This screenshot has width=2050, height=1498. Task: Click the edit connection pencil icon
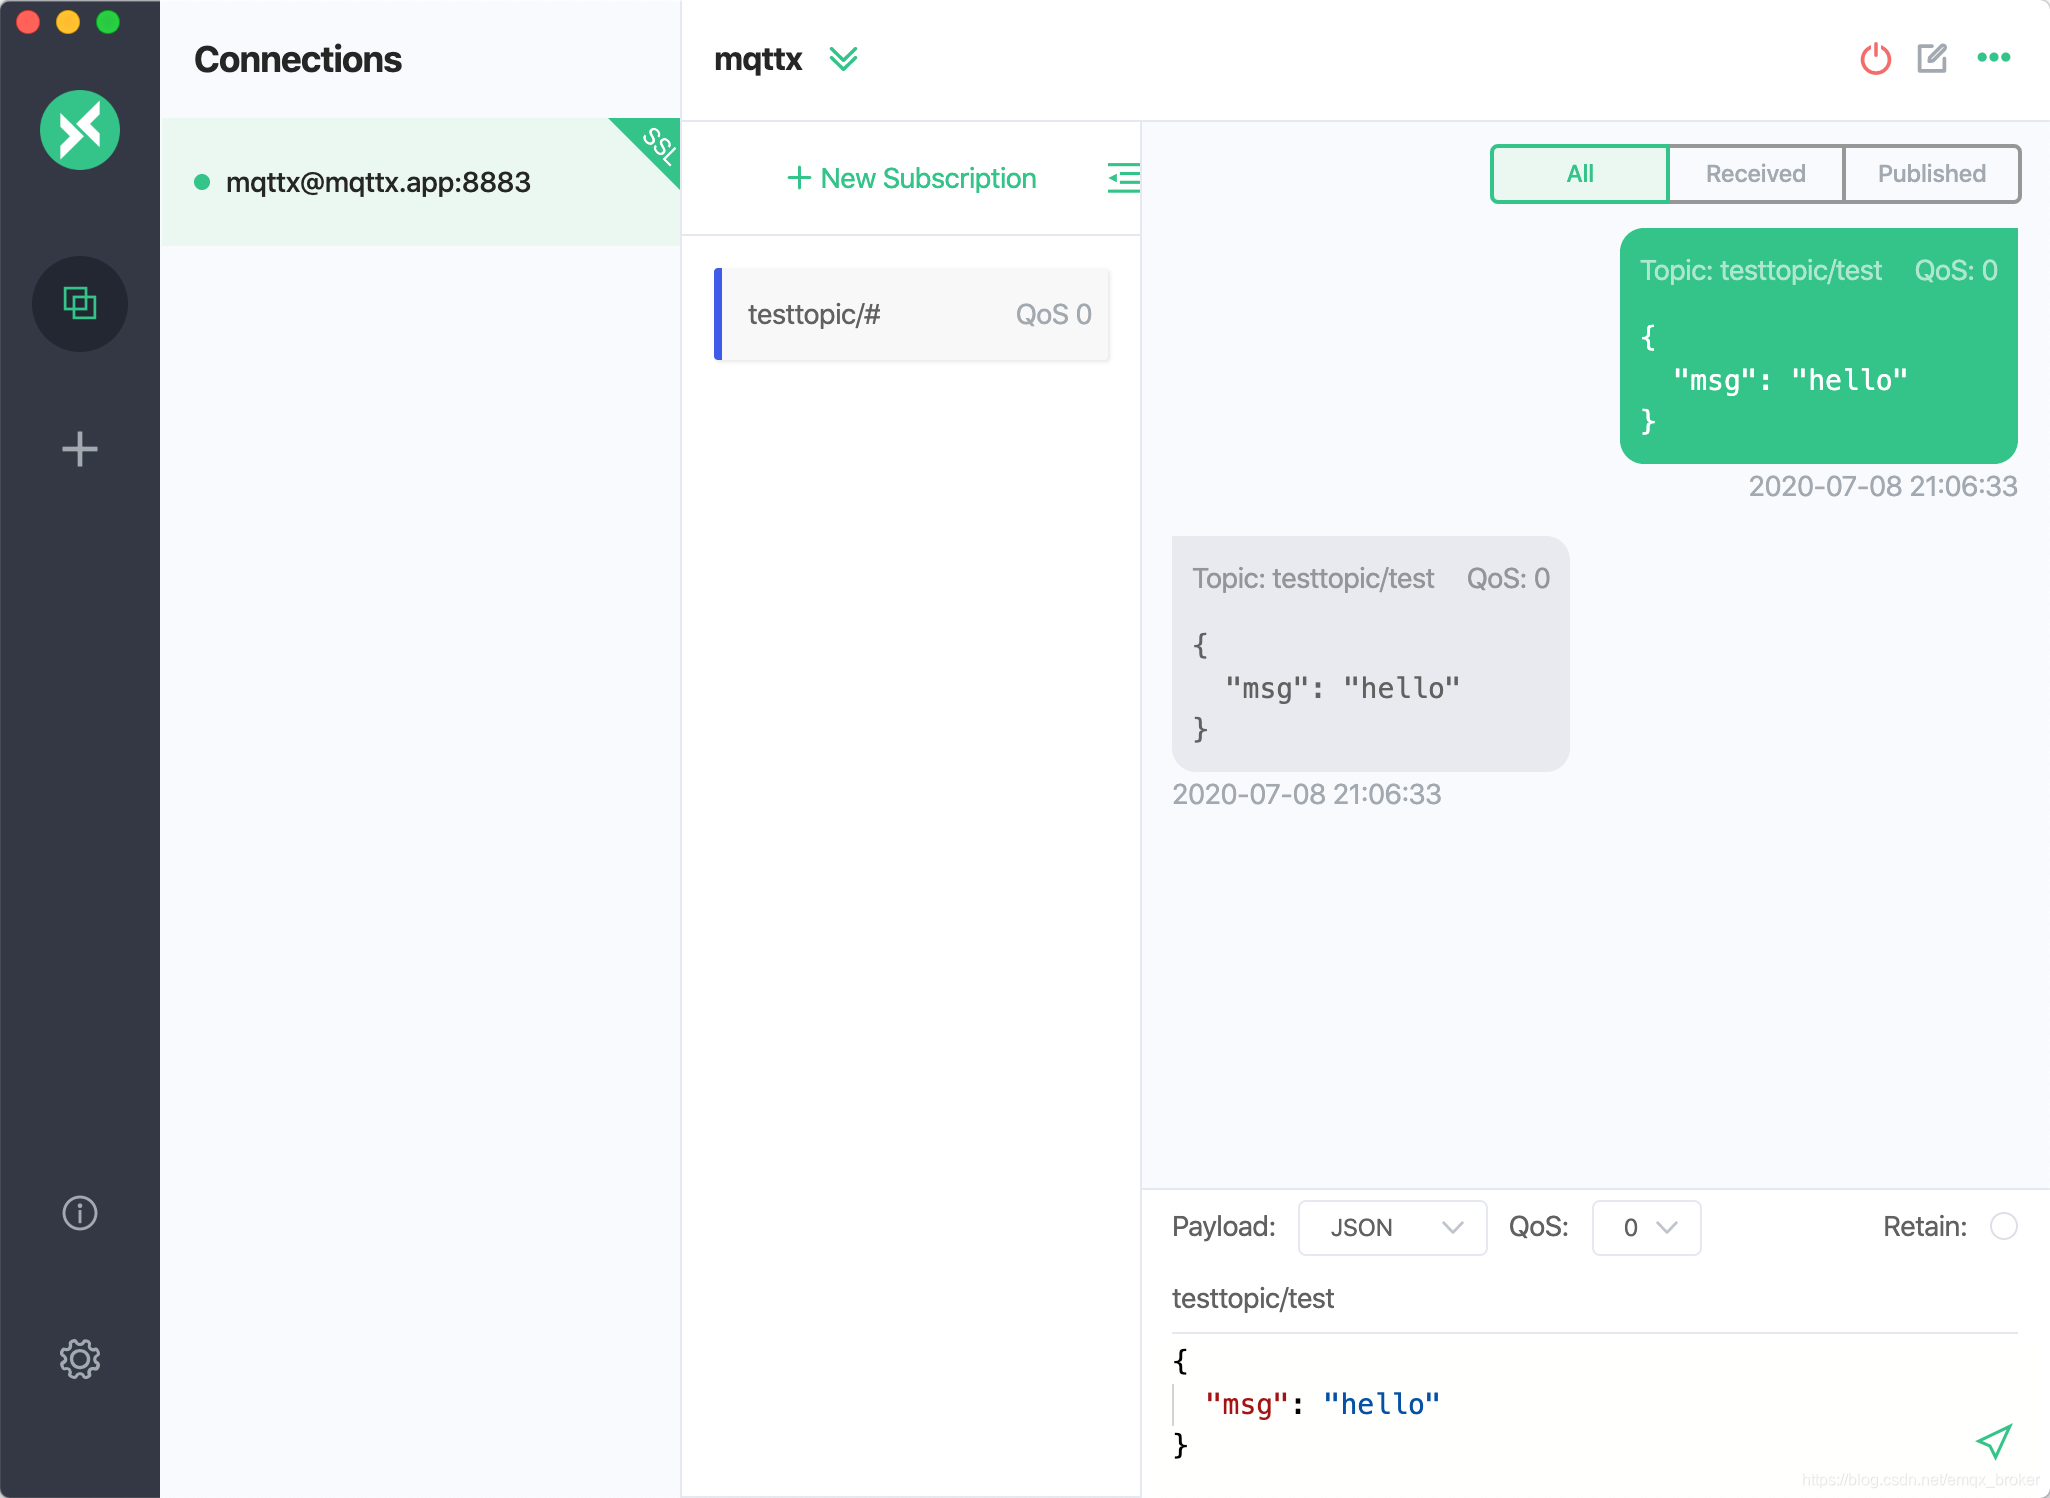(1931, 60)
